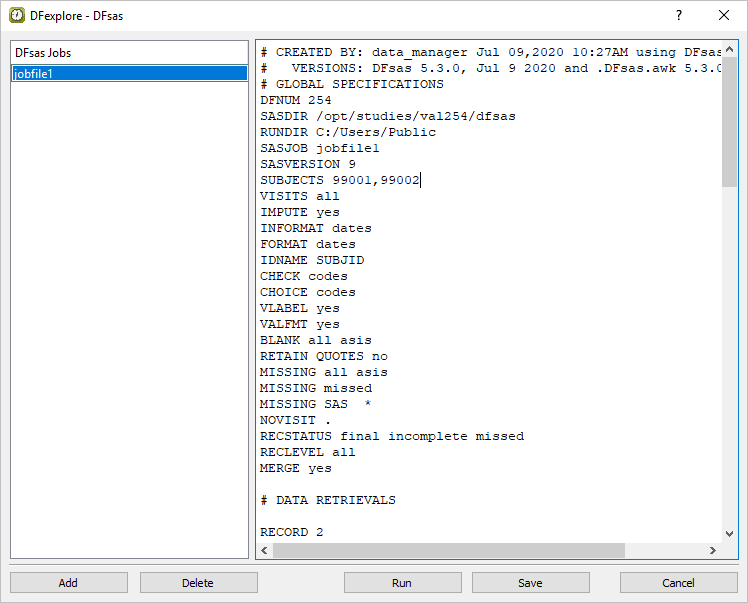
Task: Close the DFexplore - DFsas dialog window
Action: (724, 15)
